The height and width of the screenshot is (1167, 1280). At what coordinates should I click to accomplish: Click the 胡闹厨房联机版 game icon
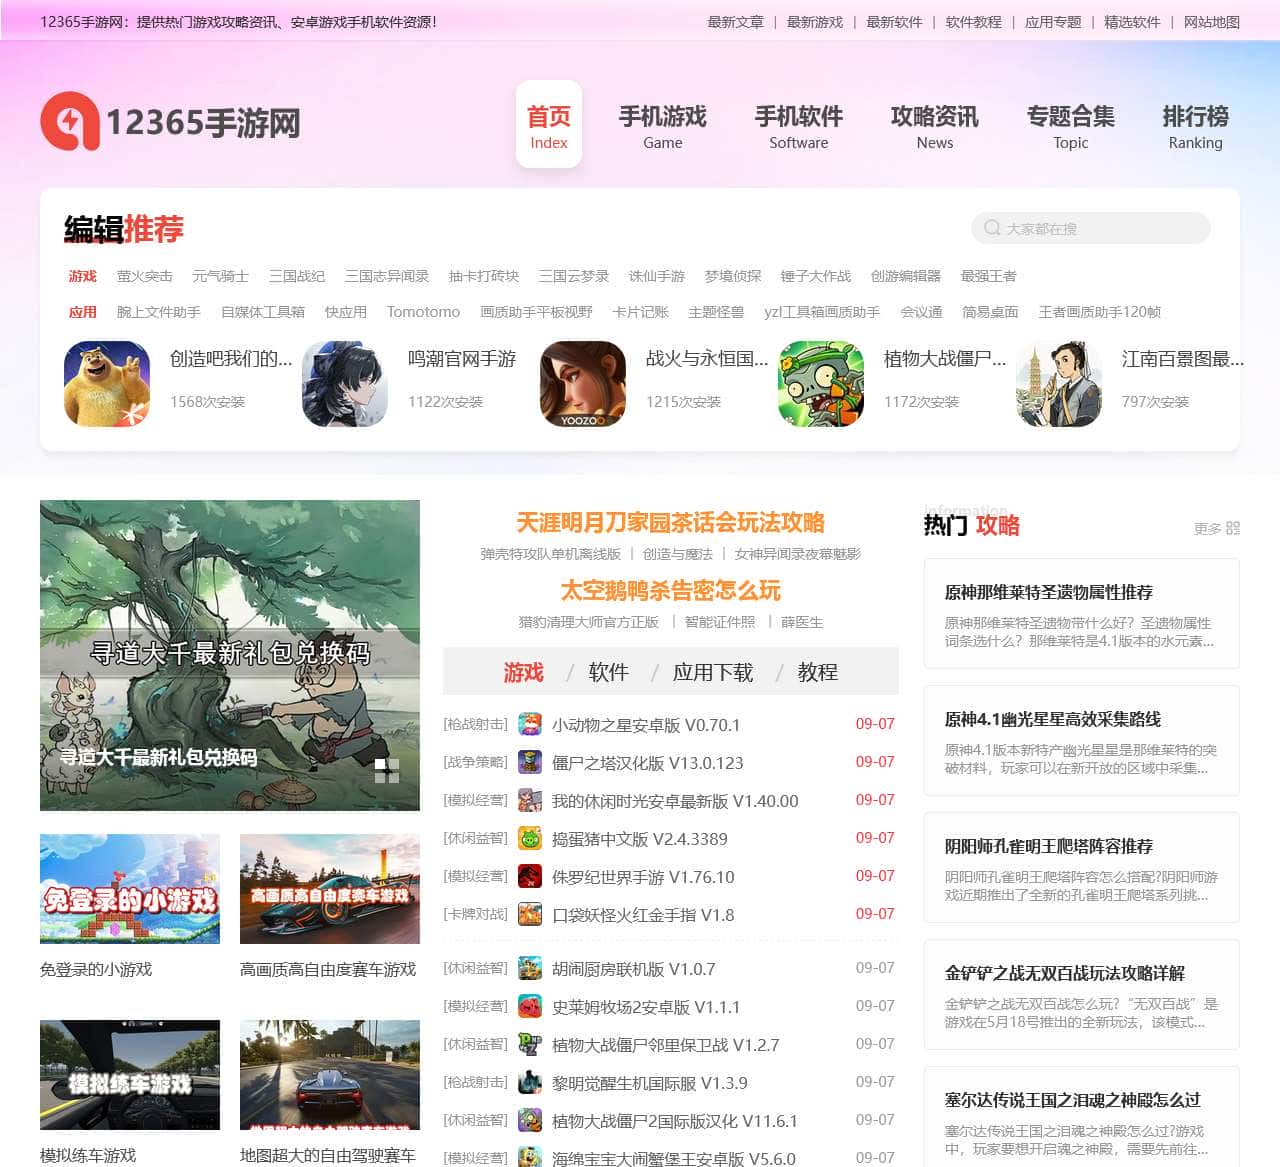[530, 968]
